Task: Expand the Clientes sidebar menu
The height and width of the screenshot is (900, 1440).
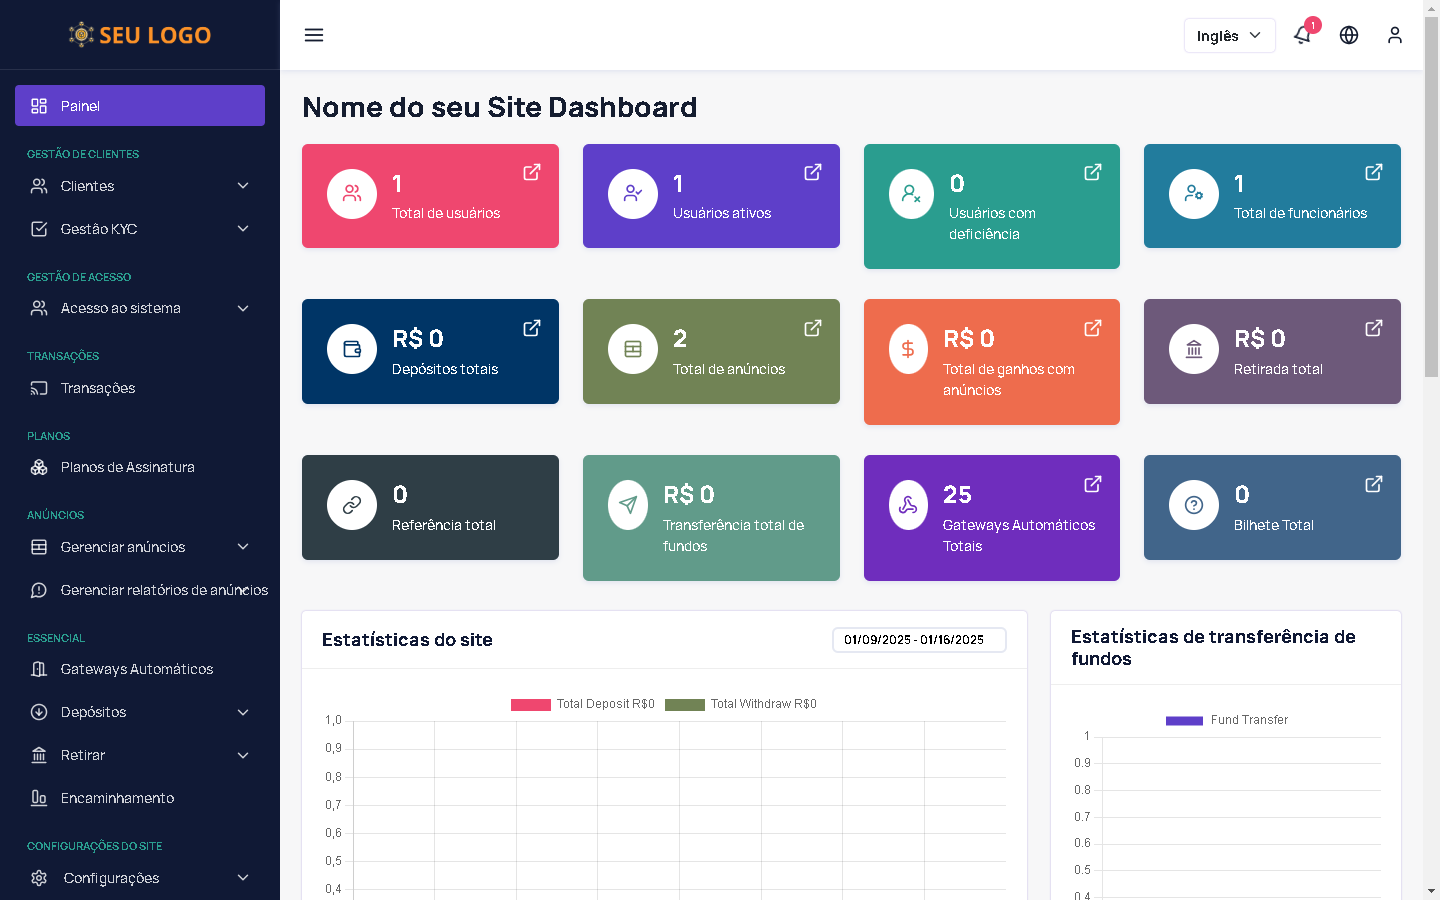Action: coord(140,186)
